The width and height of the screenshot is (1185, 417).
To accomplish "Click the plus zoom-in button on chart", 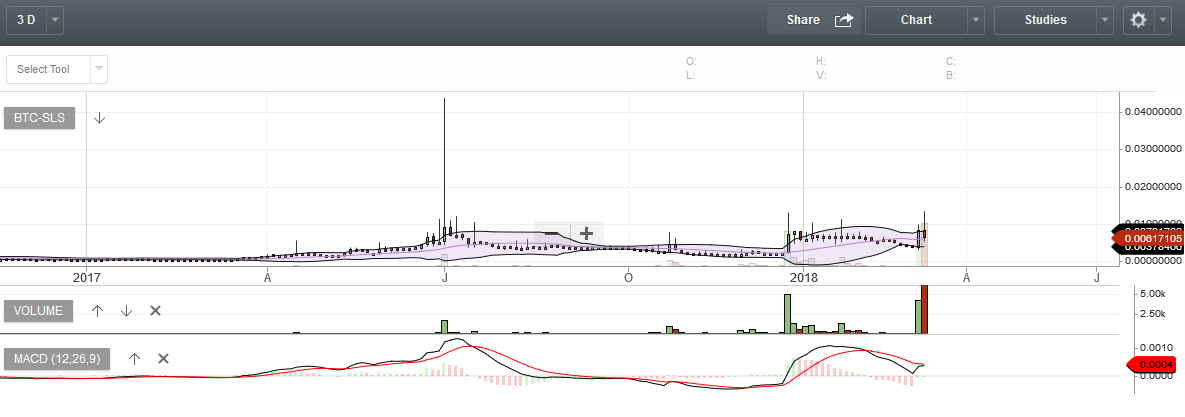I will pos(586,233).
